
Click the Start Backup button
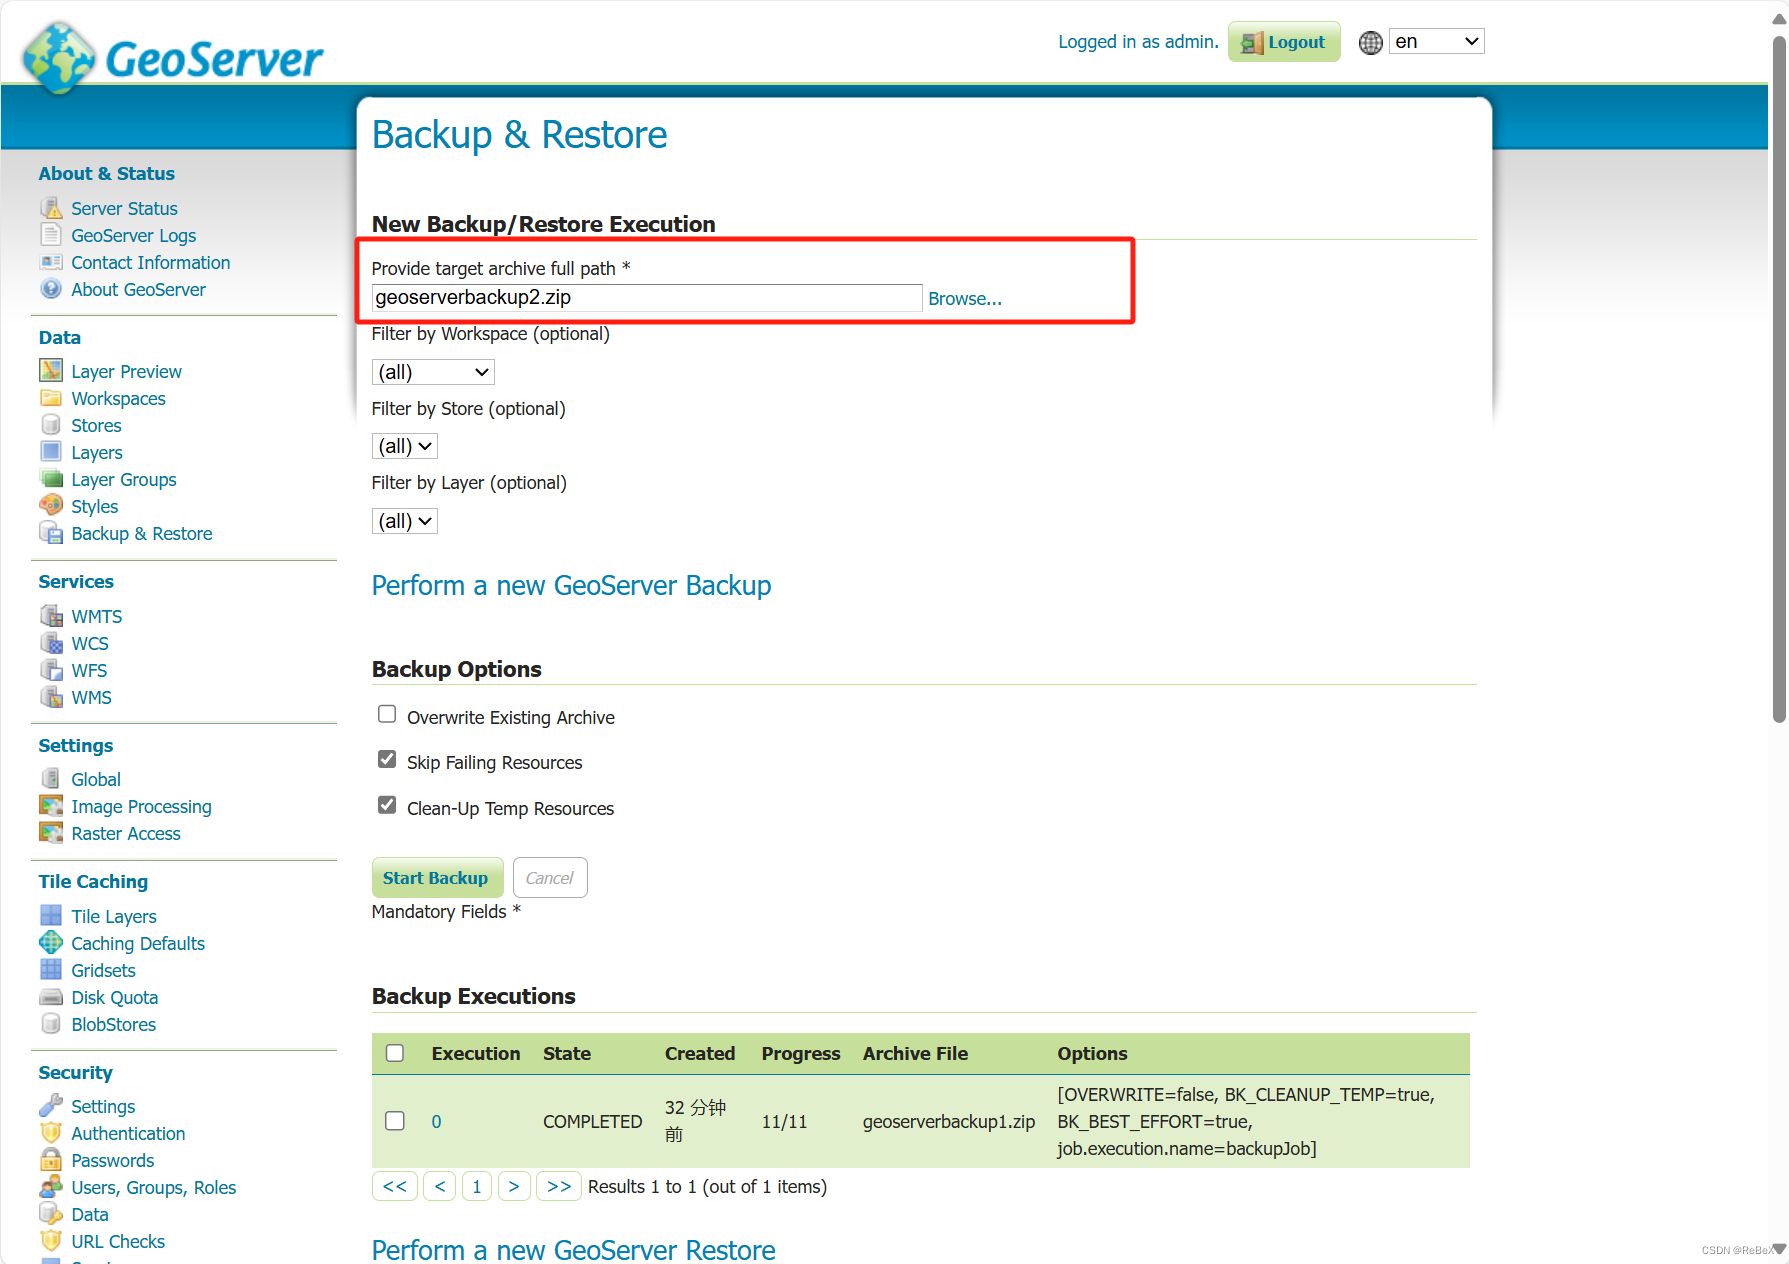click(437, 878)
